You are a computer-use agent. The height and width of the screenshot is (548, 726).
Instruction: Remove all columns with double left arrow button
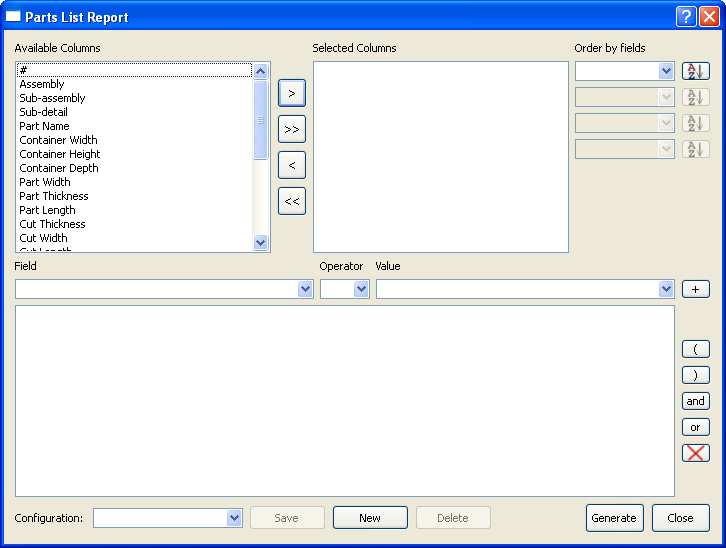click(x=291, y=201)
